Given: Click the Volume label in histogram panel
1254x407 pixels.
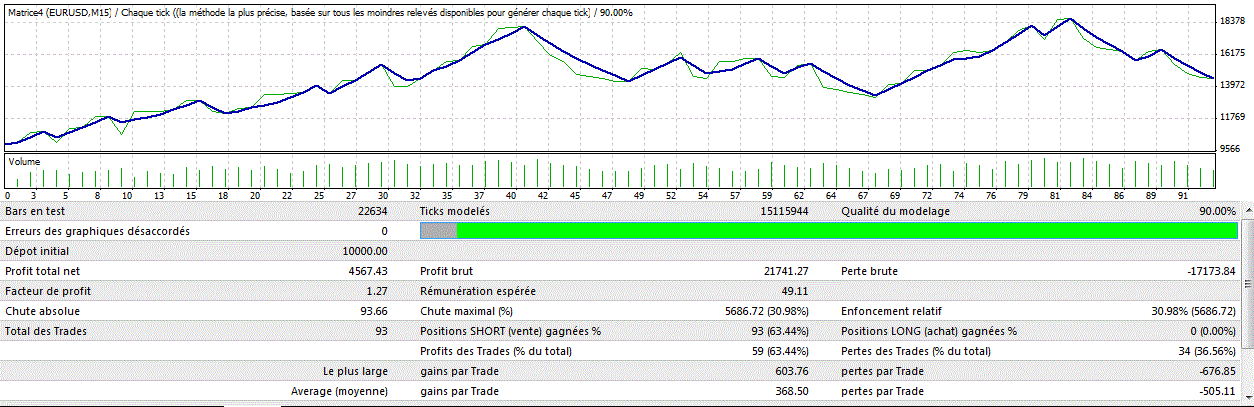Looking at the screenshot, I should point(25,160).
